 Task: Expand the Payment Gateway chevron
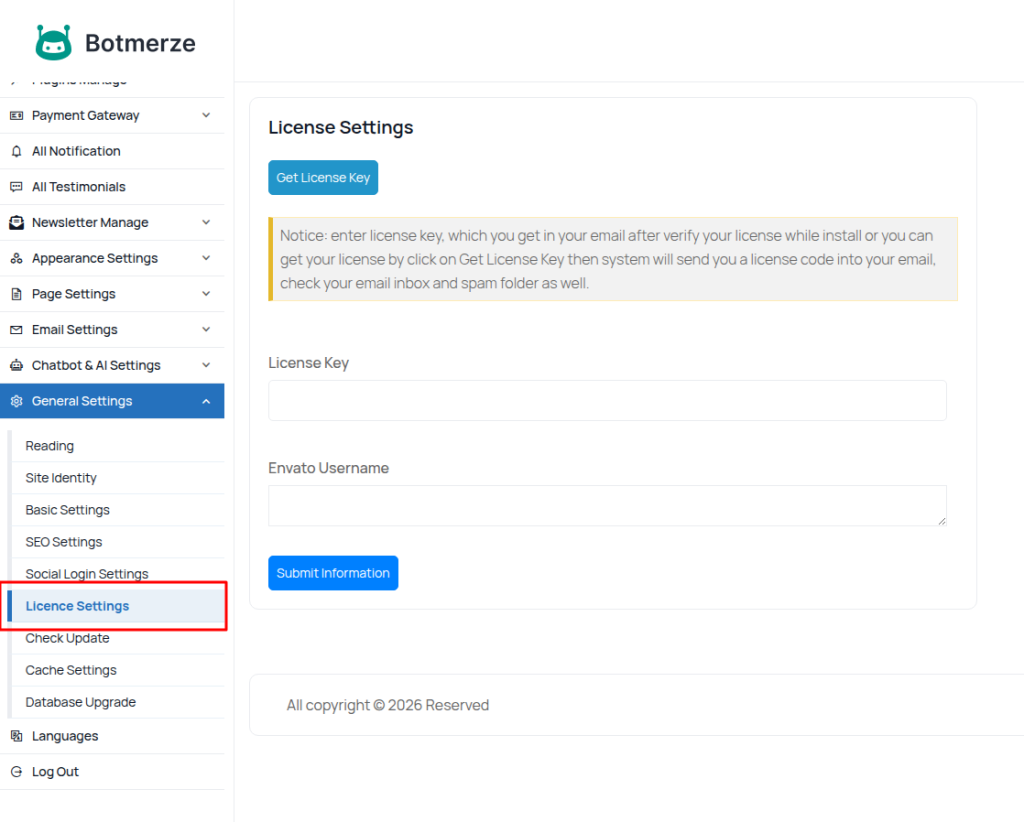coord(206,116)
